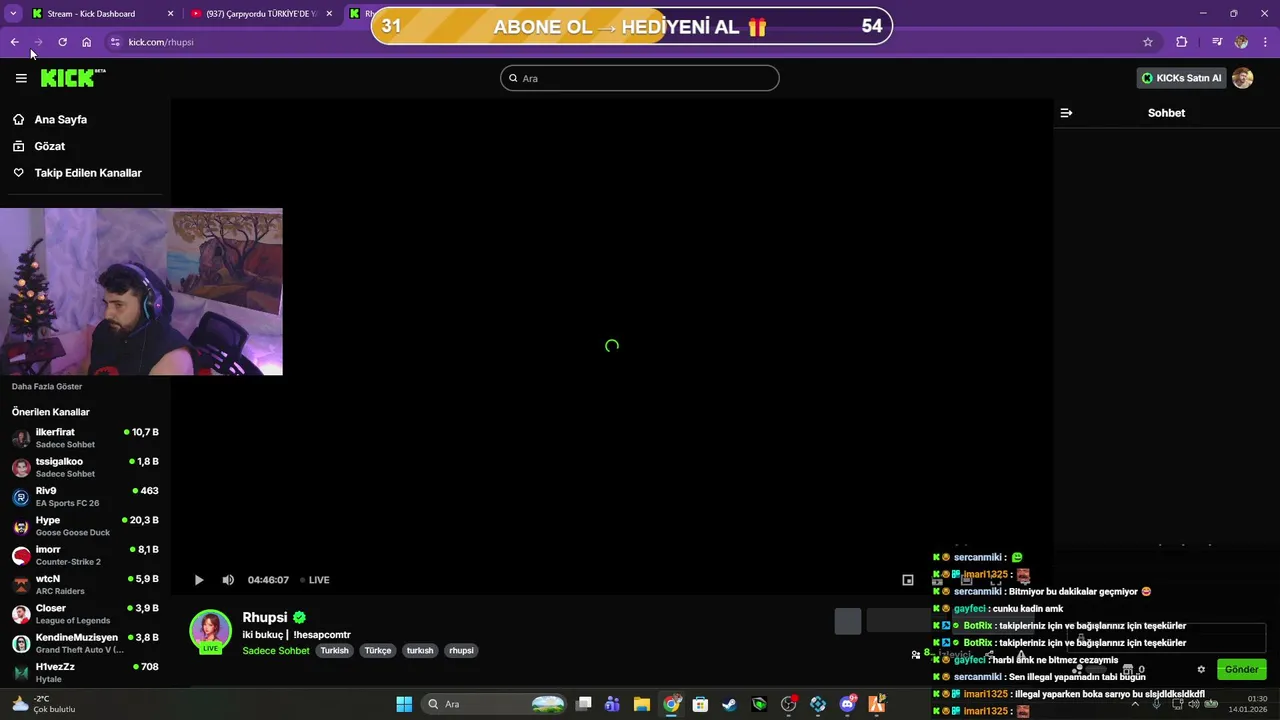Open browser extensions menu
Image resolution: width=1280 pixels, height=720 pixels.
pyautogui.click(x=1182, y=42)
